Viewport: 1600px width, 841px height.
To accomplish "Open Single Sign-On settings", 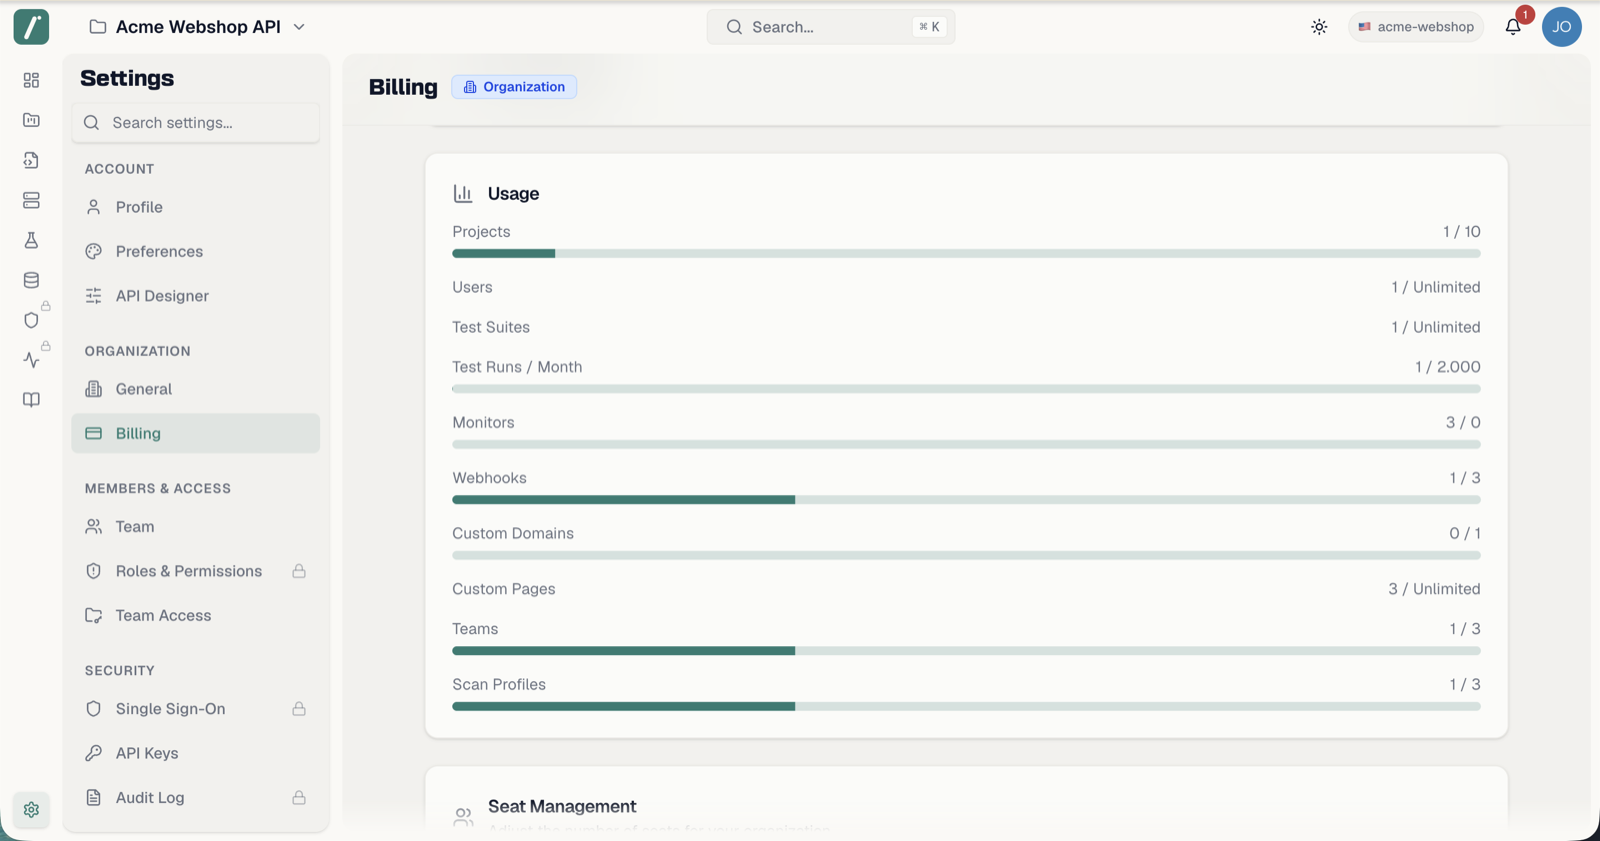I will (196, 709).
